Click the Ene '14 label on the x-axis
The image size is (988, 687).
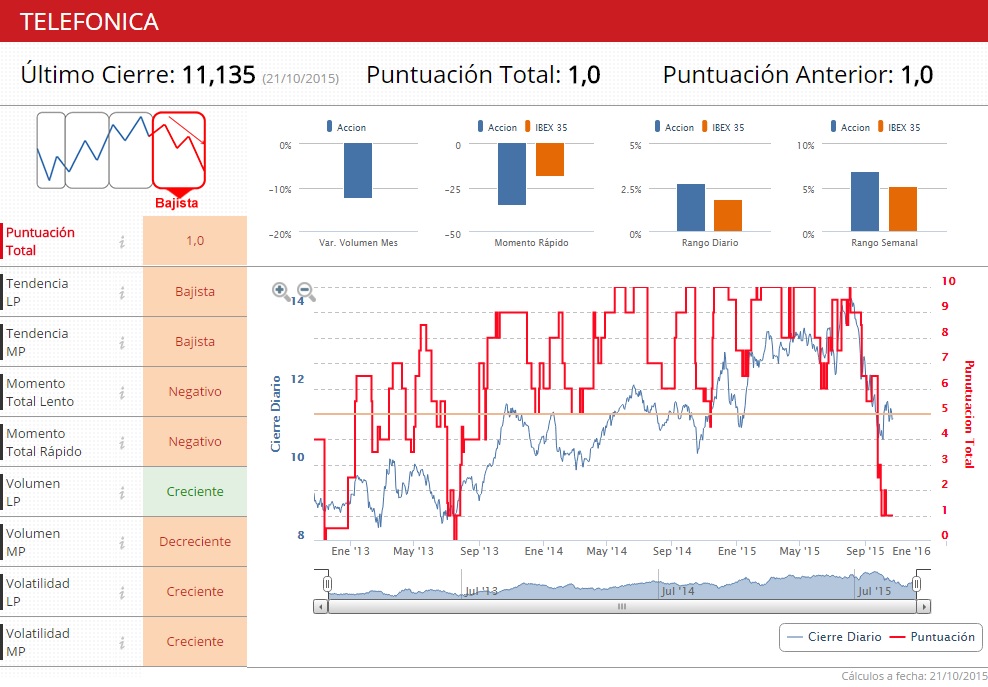pos(544,551)
